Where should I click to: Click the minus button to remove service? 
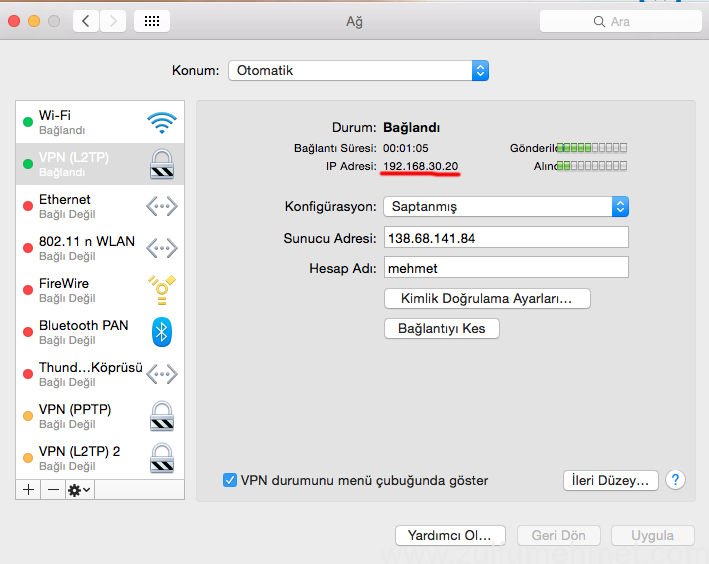pyautogui.click(x=52, y=489)
